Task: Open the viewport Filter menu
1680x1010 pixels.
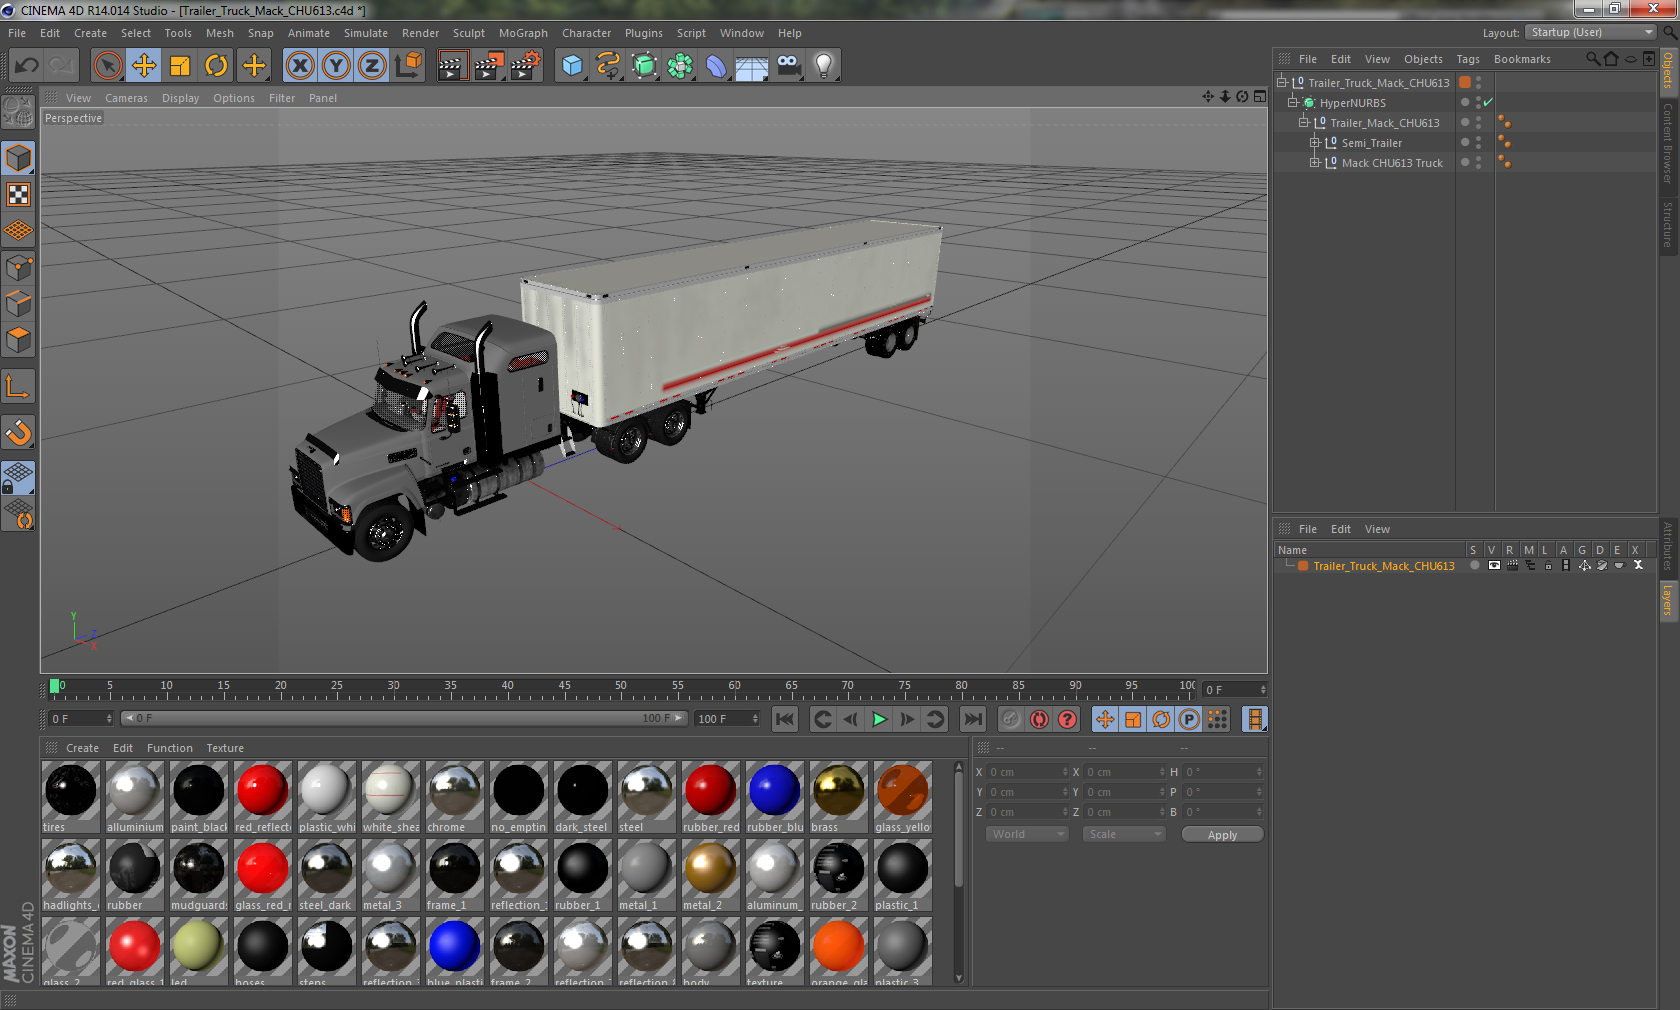Action: pos(282,98)
